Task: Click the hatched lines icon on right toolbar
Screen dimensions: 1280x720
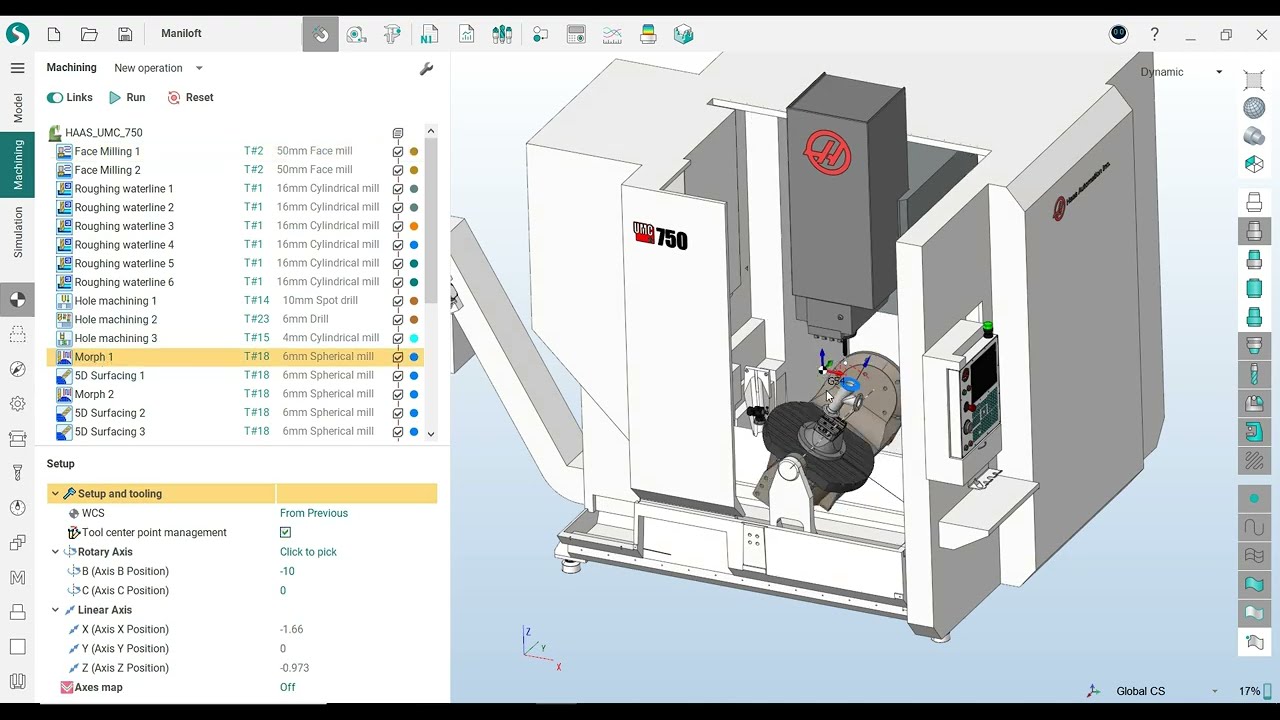Action: click(1254, 461)
